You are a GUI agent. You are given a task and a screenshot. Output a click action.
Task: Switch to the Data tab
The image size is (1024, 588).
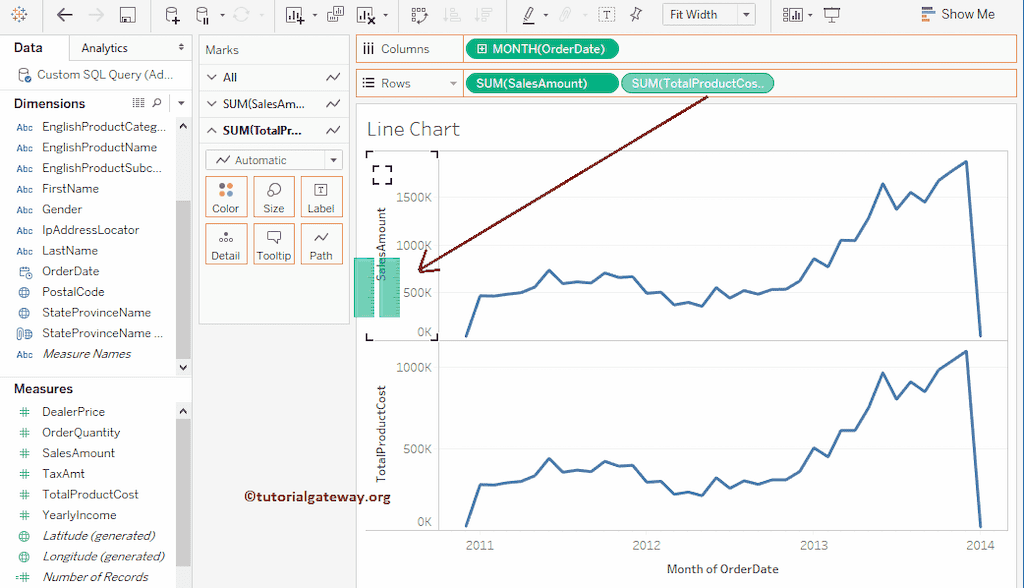point(28,48)
